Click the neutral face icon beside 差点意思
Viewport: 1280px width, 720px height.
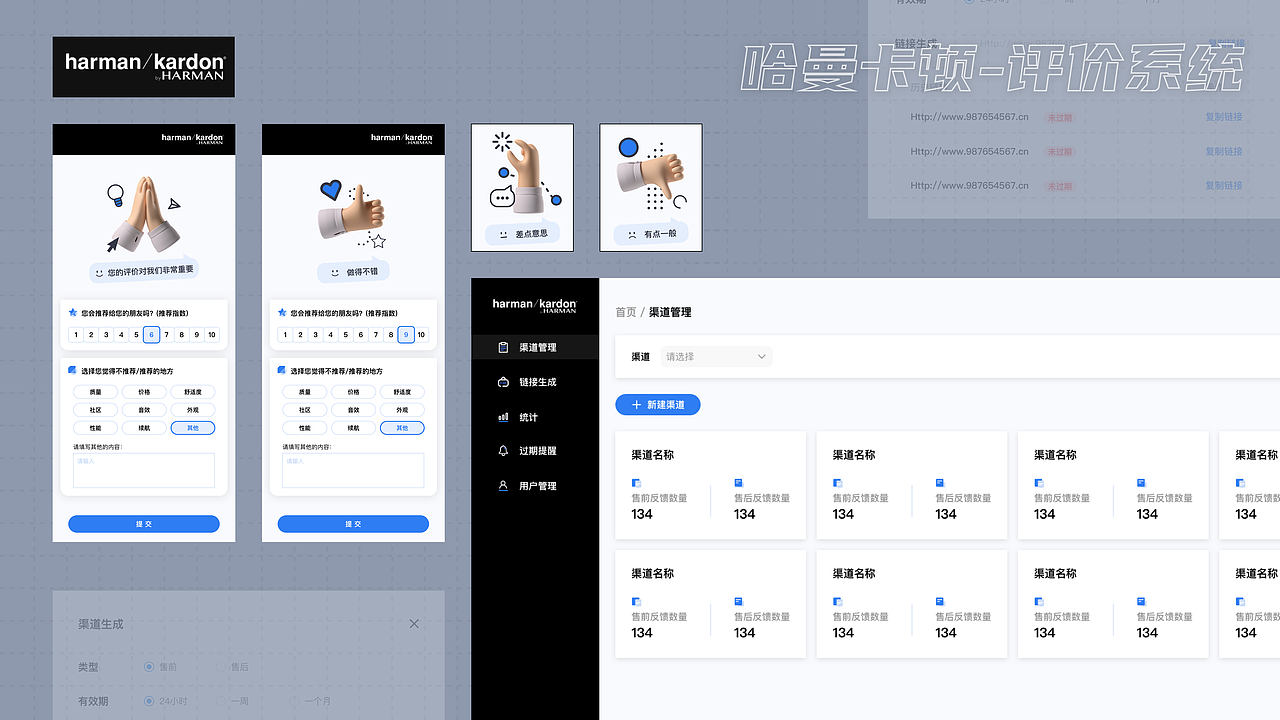click(503, 234)
